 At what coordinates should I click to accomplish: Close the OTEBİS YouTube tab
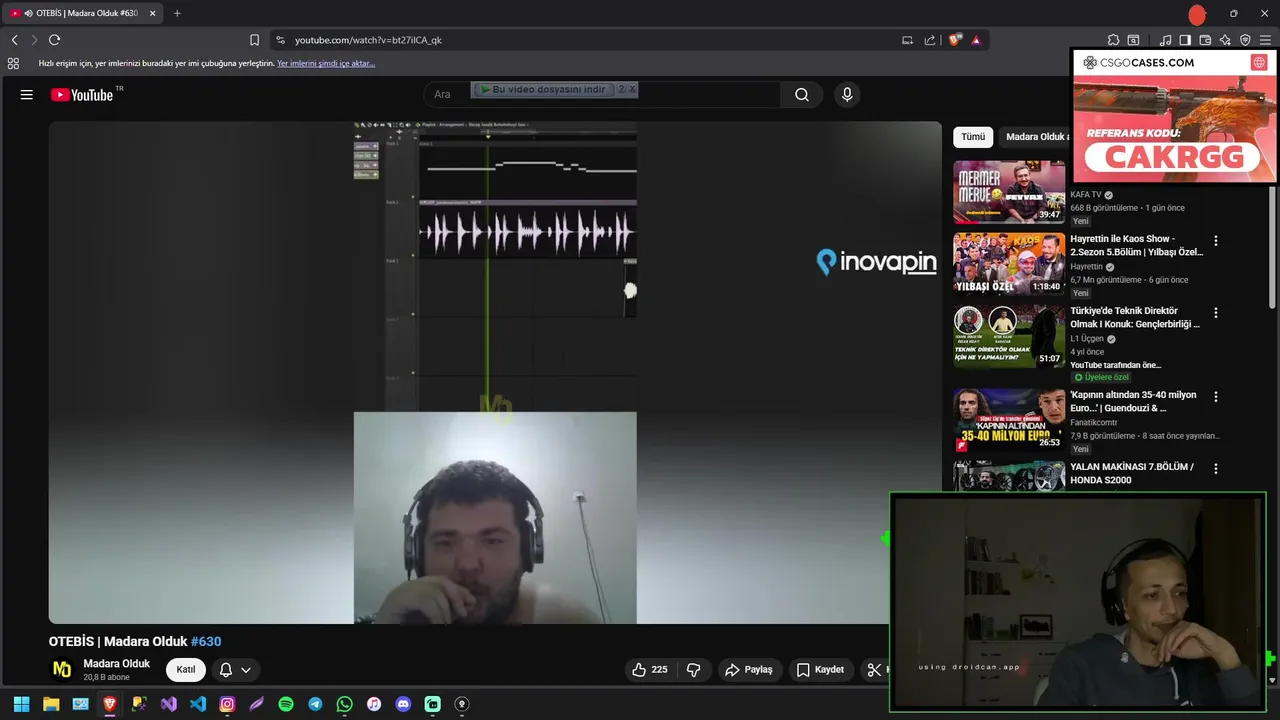pyautogui.click(x=152, y=13)
